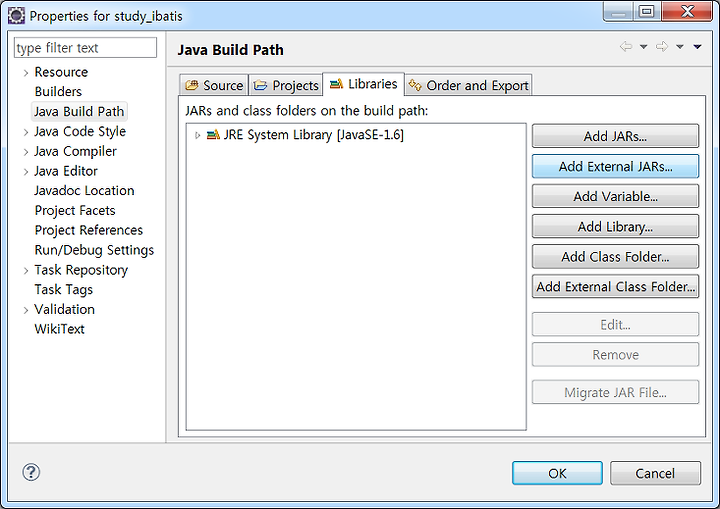Click the forward navigation arrow icon
Image resolution: width=720 pixels, height=509 pixels.
pyautogui.click(x=662, y=46)
